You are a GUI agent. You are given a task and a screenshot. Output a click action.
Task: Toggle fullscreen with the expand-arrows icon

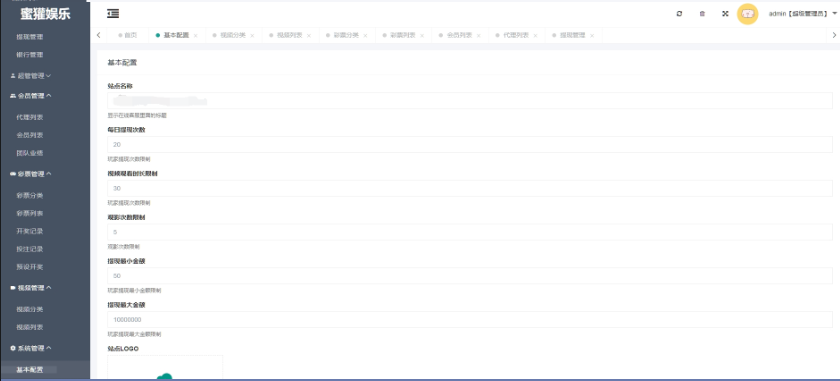[725, 14]
